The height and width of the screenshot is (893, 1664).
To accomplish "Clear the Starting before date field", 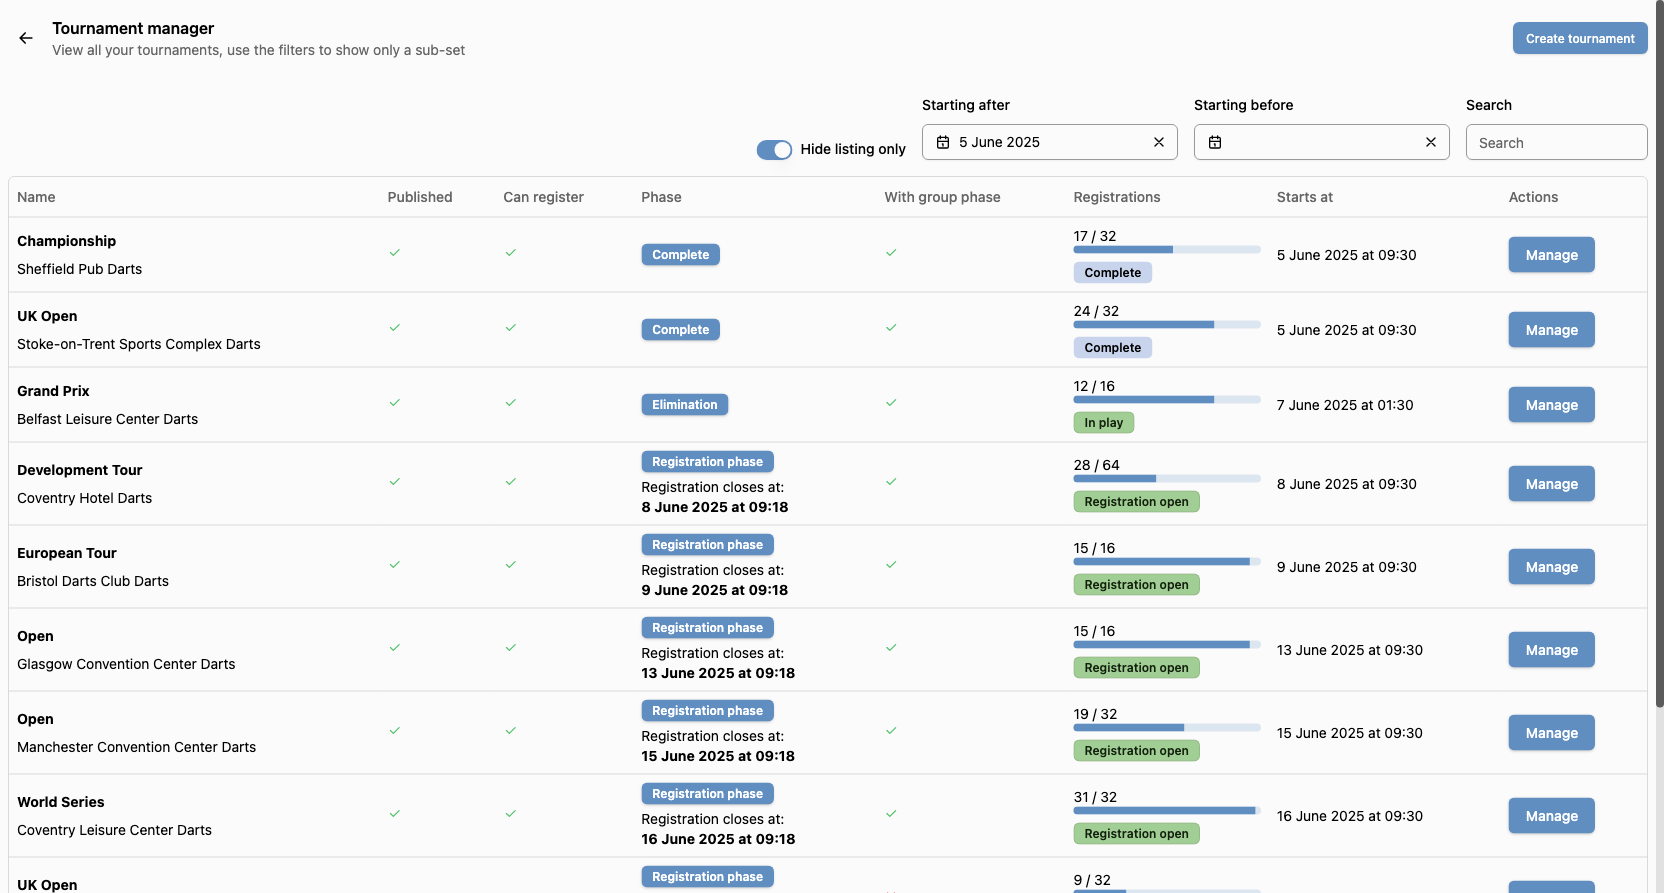I will (x=1430, y=142).
